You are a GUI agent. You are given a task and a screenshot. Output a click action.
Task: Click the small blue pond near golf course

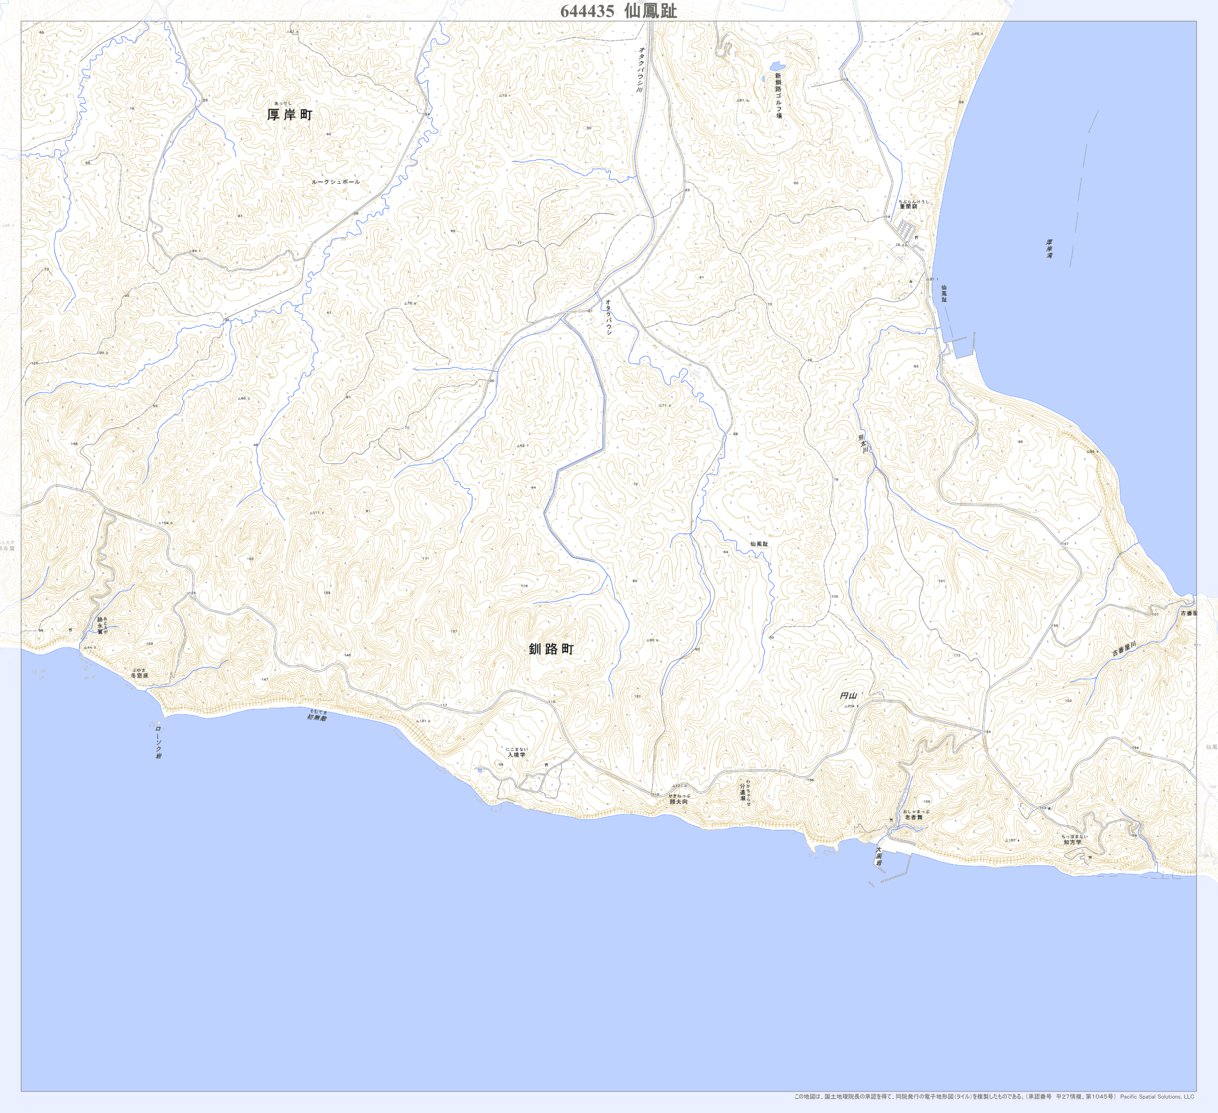click(775, 72)
